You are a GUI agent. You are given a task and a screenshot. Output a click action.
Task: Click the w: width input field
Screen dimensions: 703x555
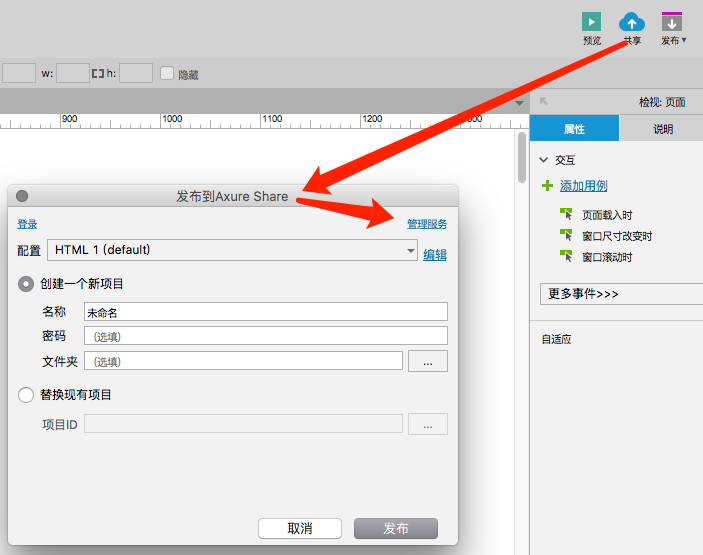click(73, 73)
